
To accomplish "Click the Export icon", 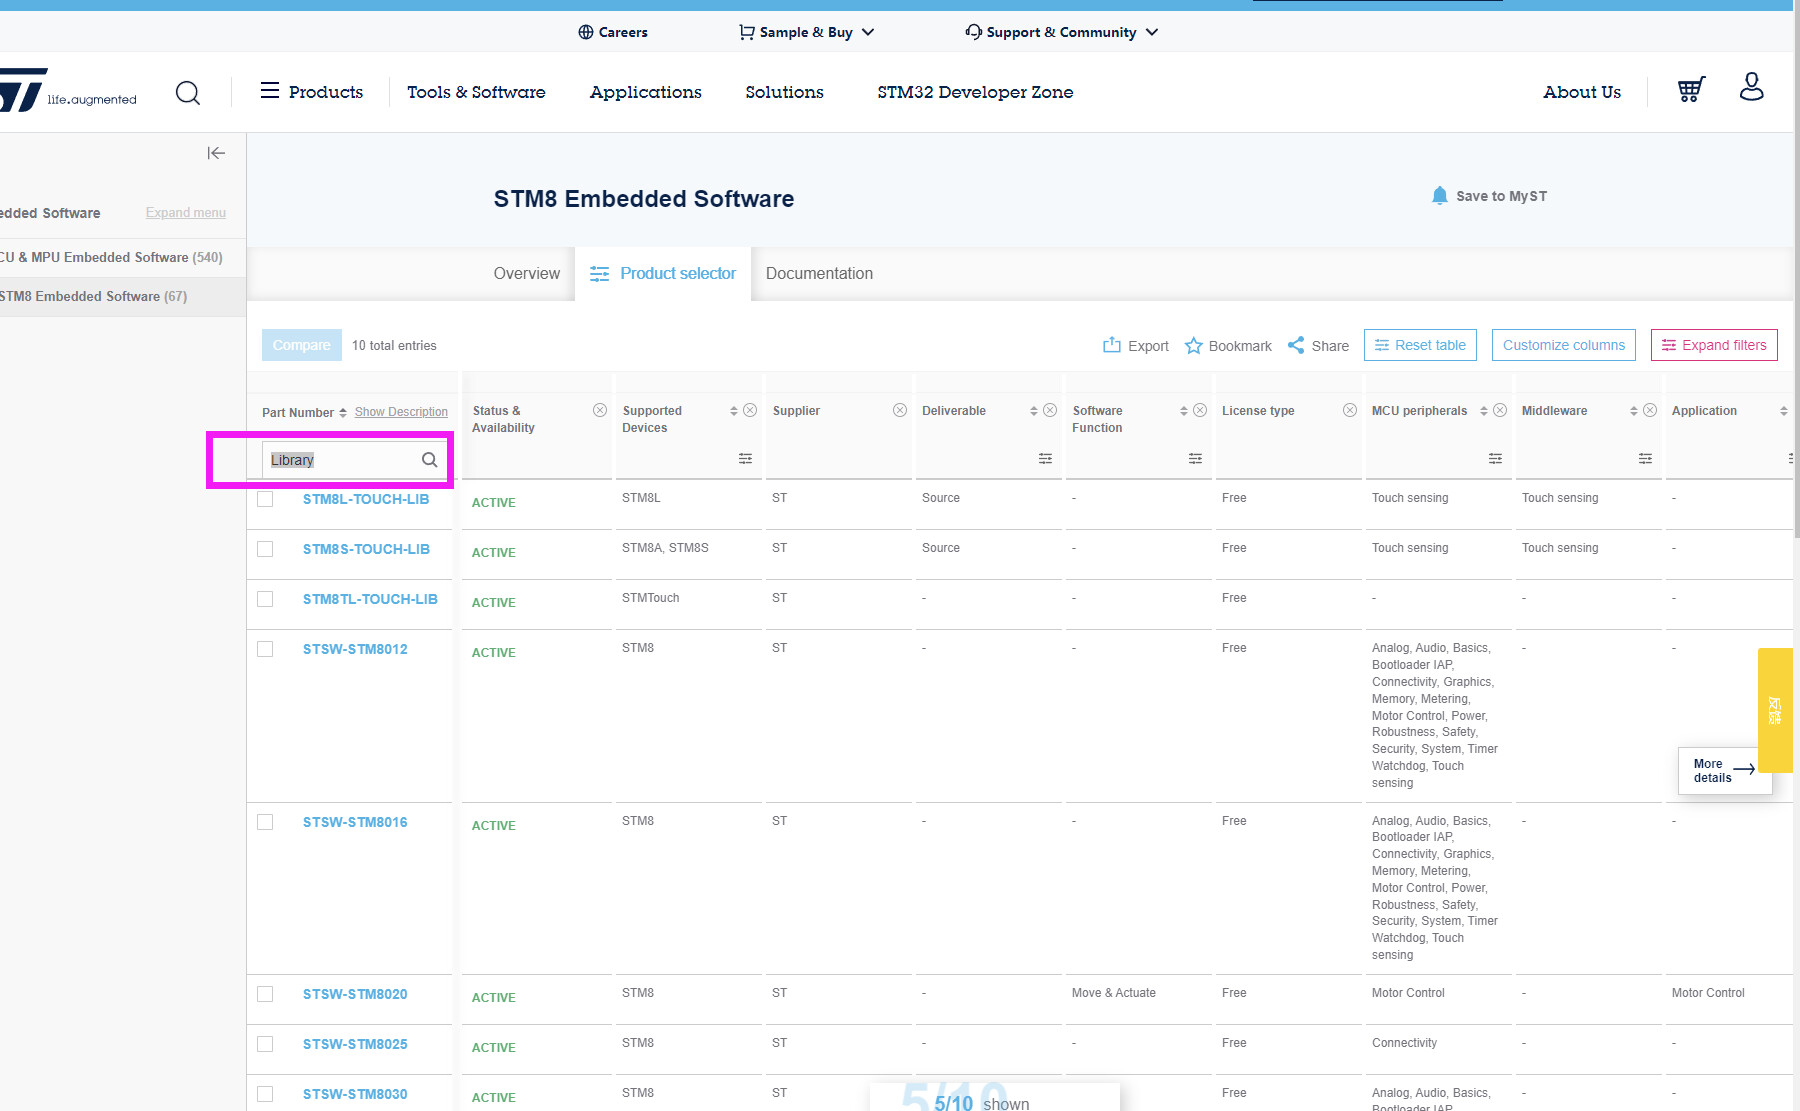I will [1111, 345].
